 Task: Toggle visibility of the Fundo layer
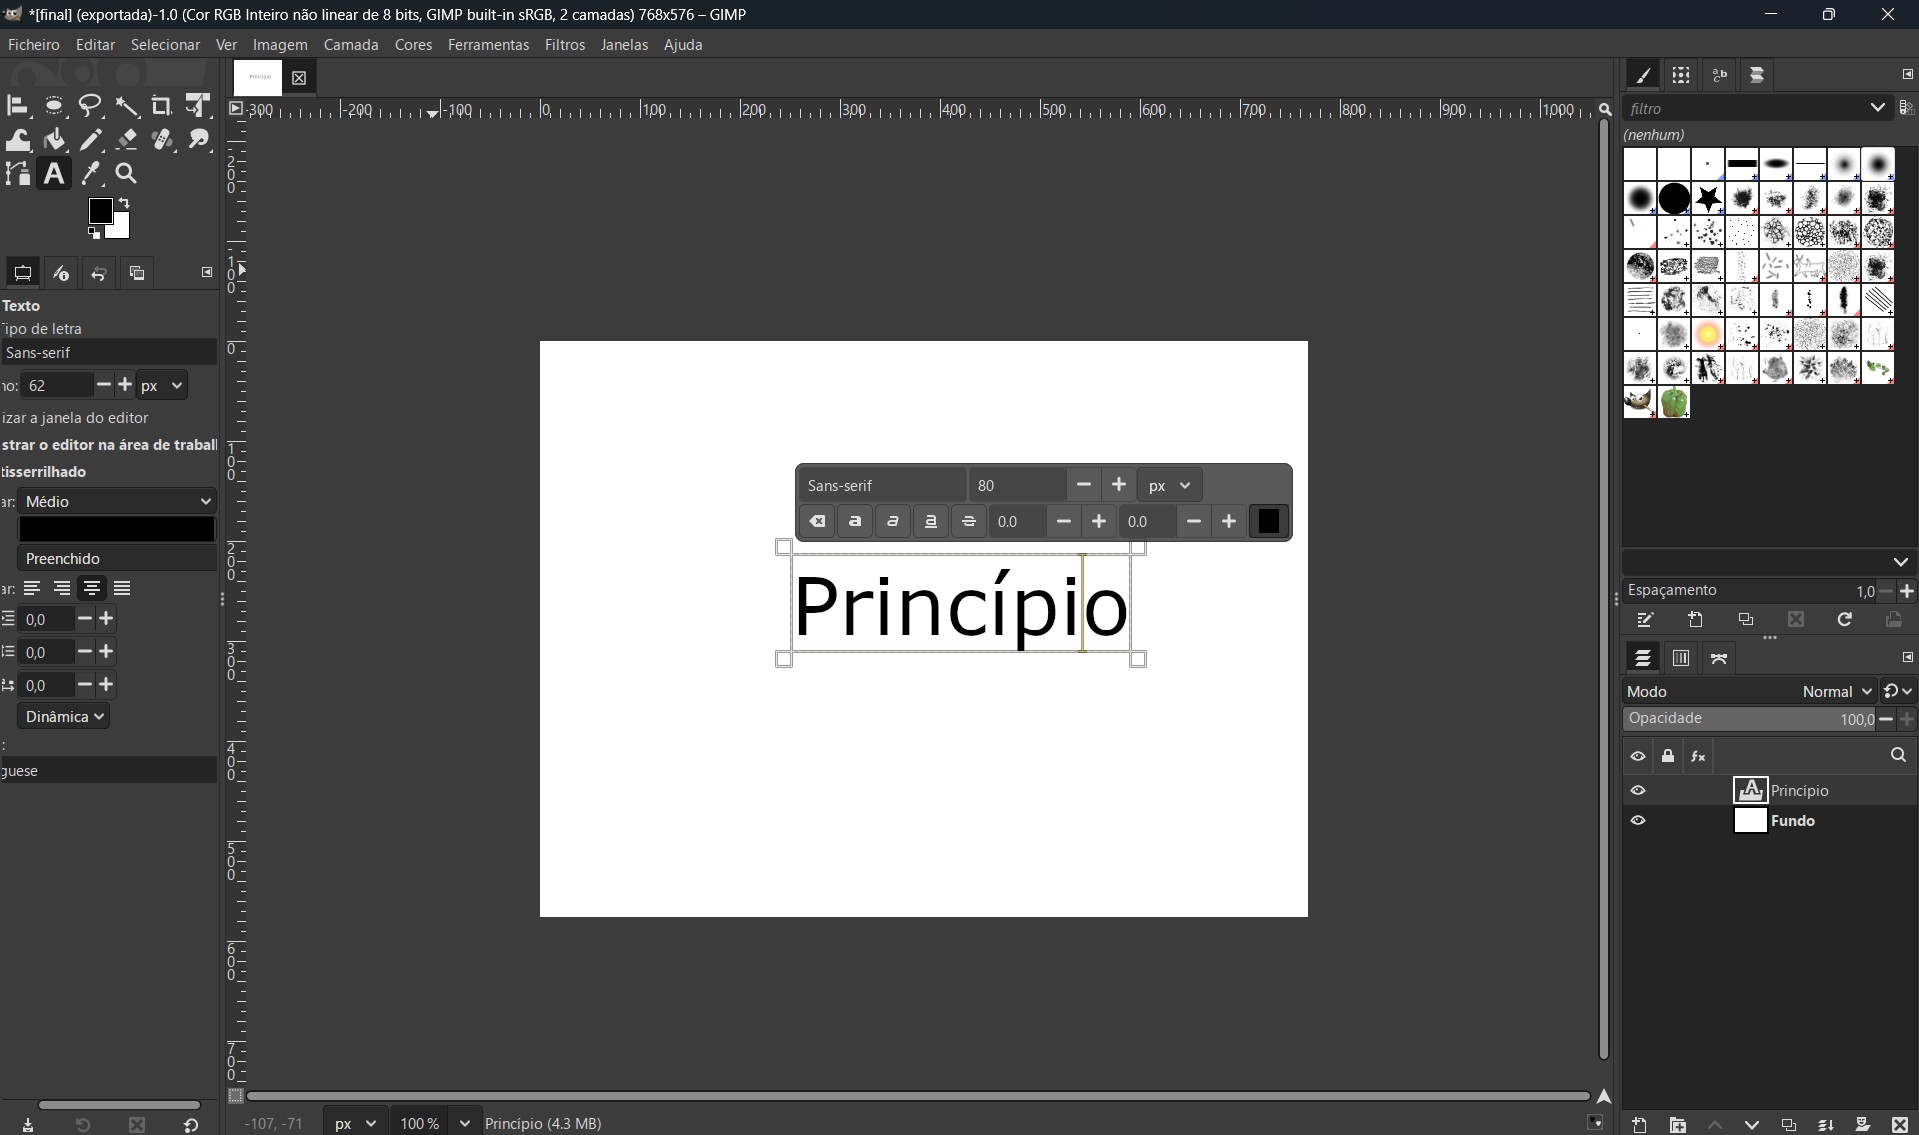(1637, 821)
